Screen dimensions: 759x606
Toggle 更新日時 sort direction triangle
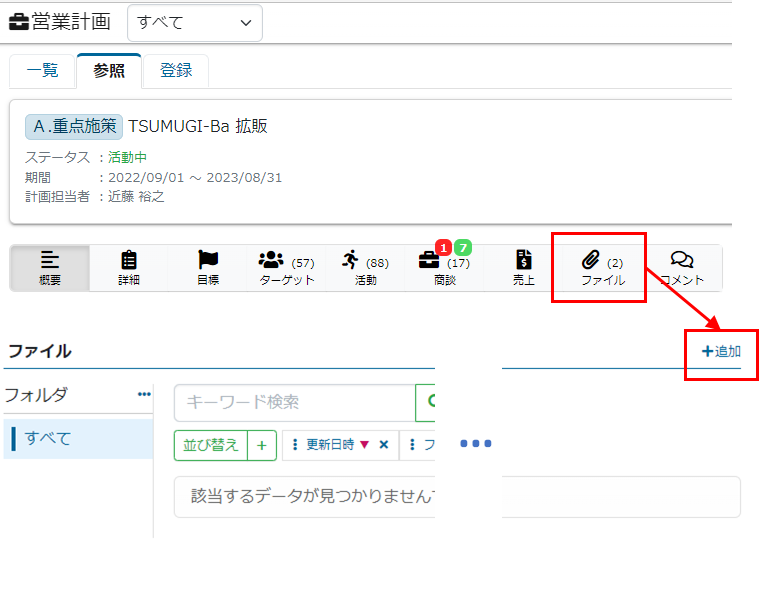tap(364, 444)
